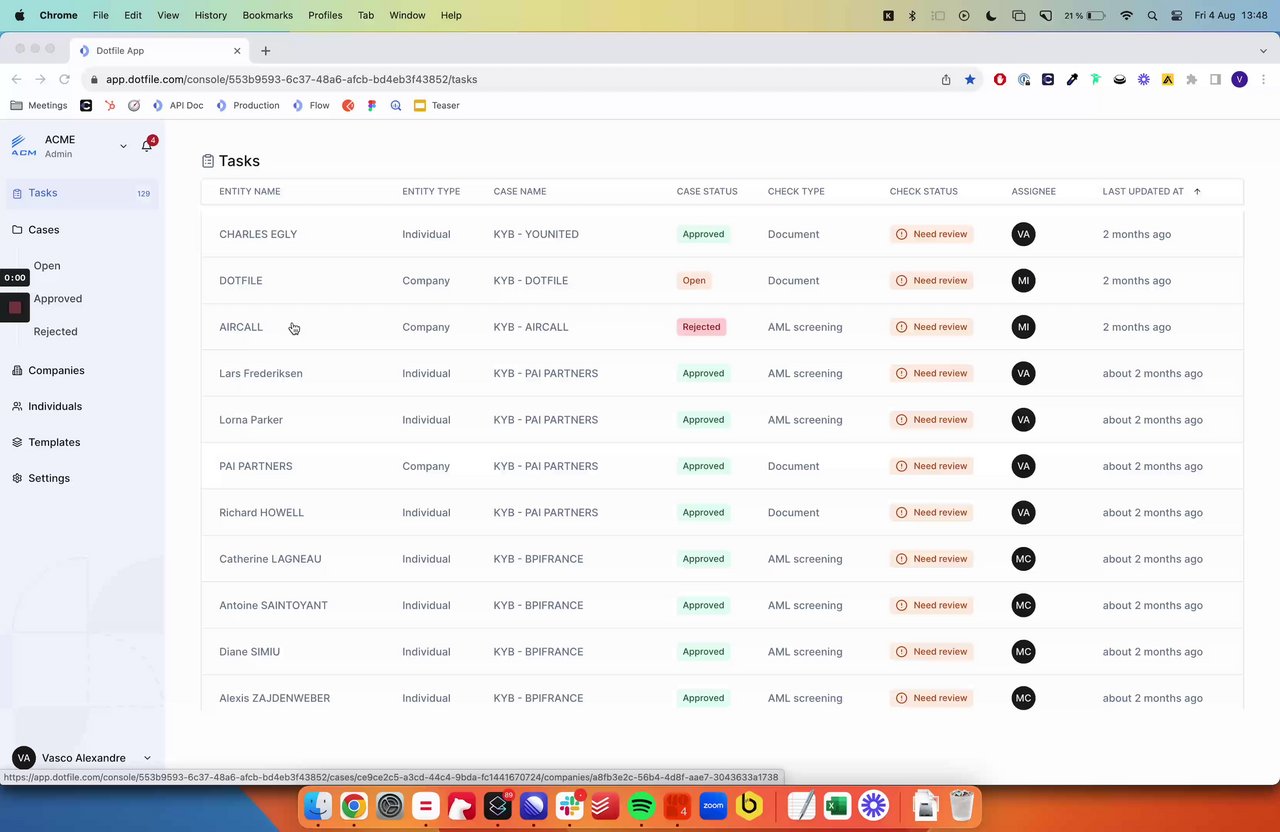
Task: Open the Lars Frederiksen task row
Action: pyautogui.click(x=722, y=373)
